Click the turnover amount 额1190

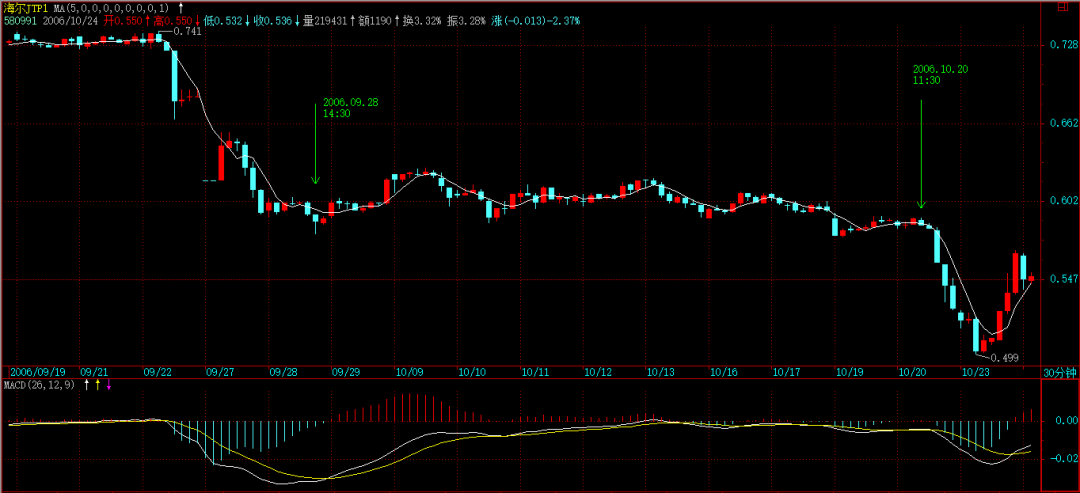(373, 21)
